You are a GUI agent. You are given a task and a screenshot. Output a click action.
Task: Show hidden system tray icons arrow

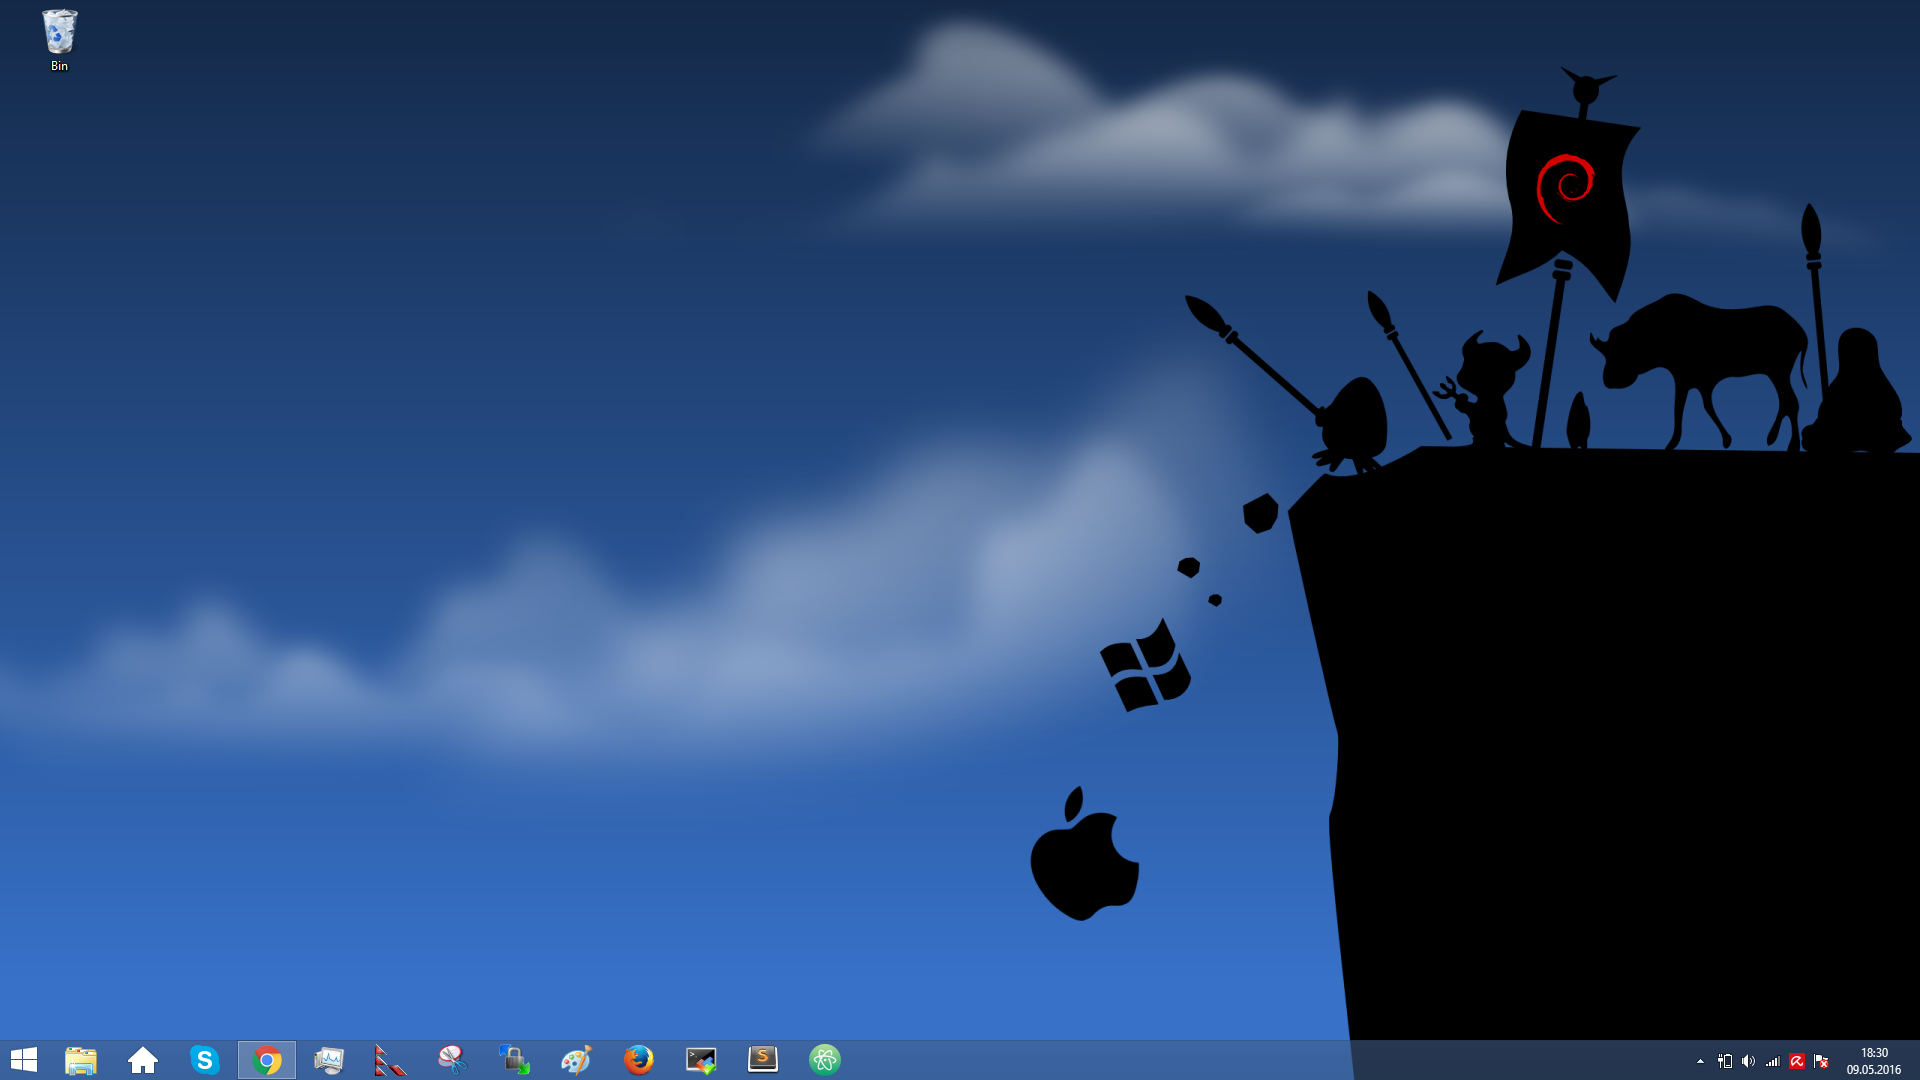pos(1700,1061)
